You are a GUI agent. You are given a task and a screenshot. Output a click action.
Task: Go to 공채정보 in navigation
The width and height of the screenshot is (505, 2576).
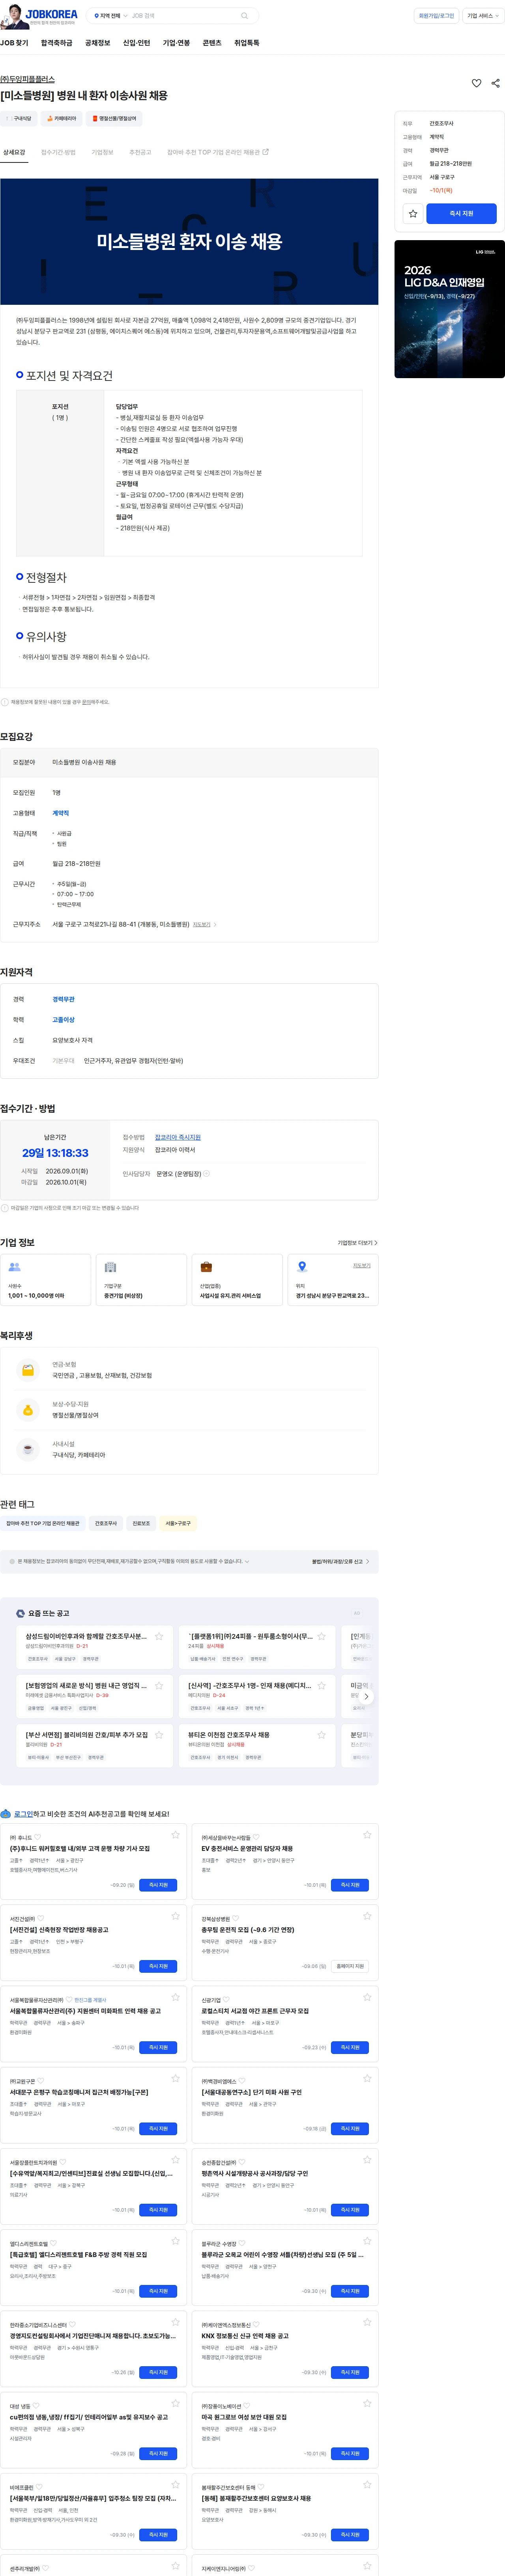[x=97, y=43]
